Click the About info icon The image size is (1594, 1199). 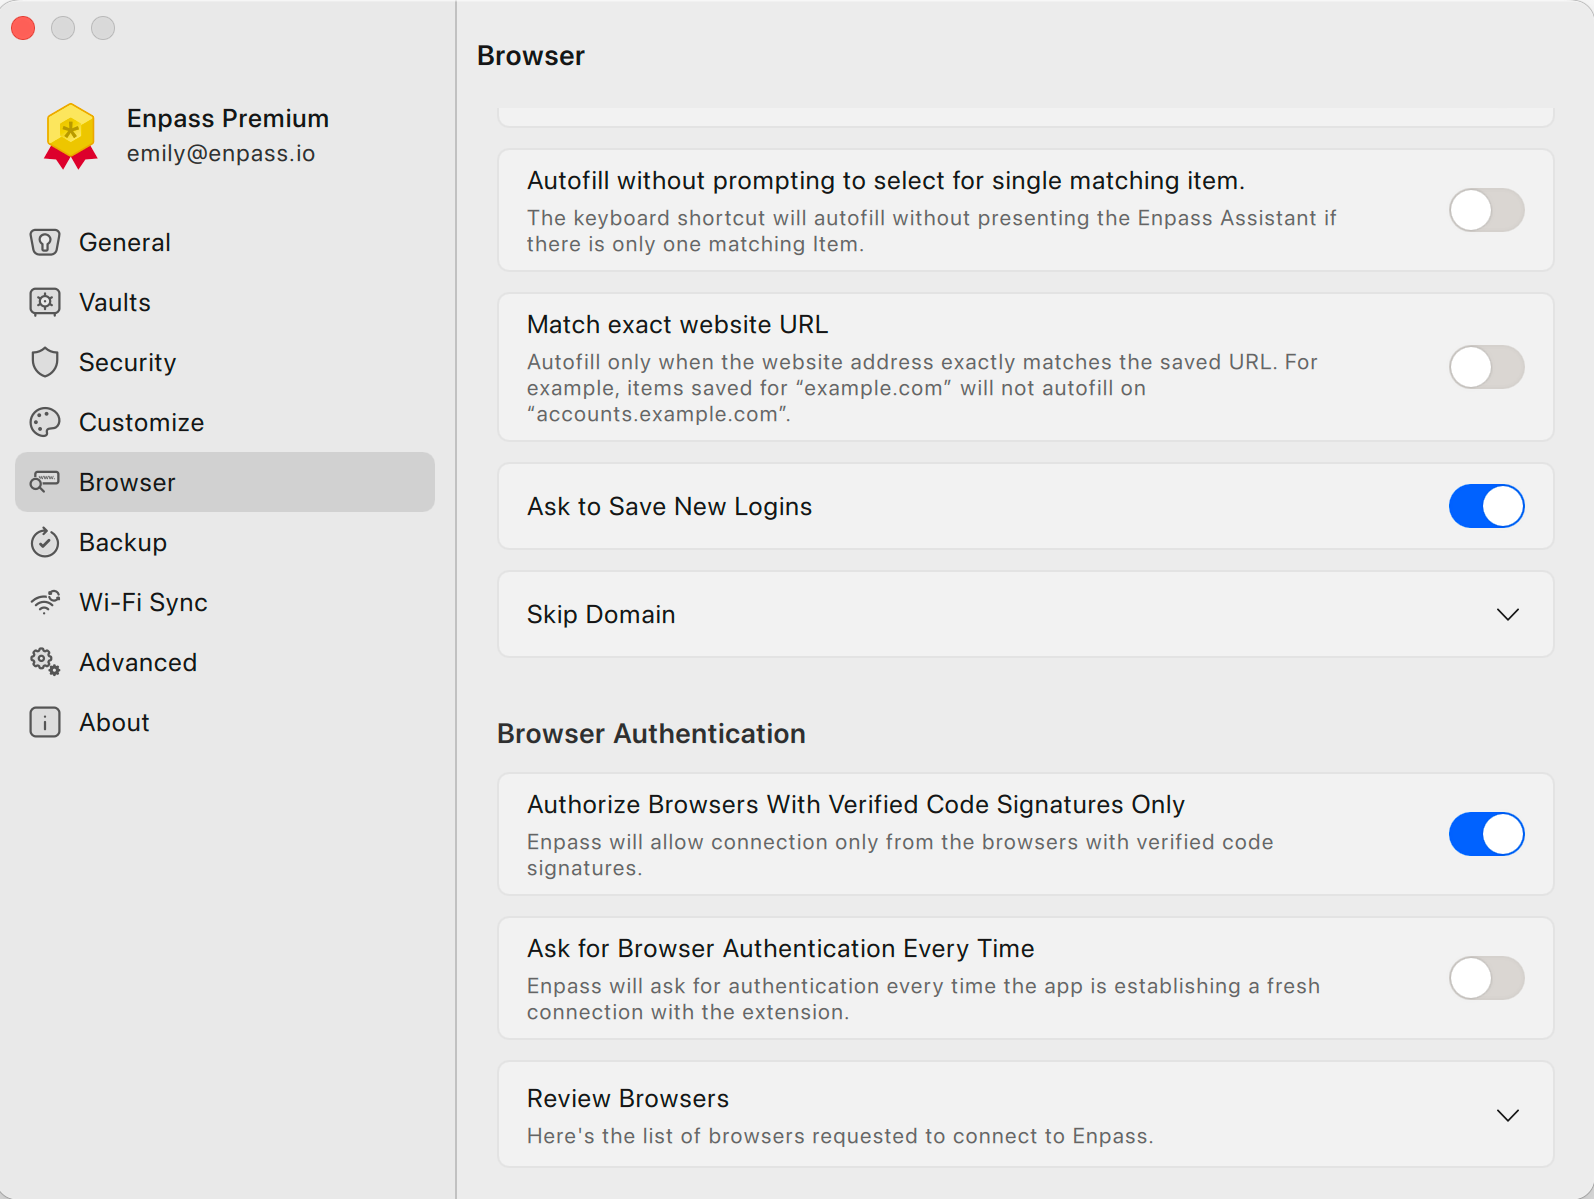(45, 722)
